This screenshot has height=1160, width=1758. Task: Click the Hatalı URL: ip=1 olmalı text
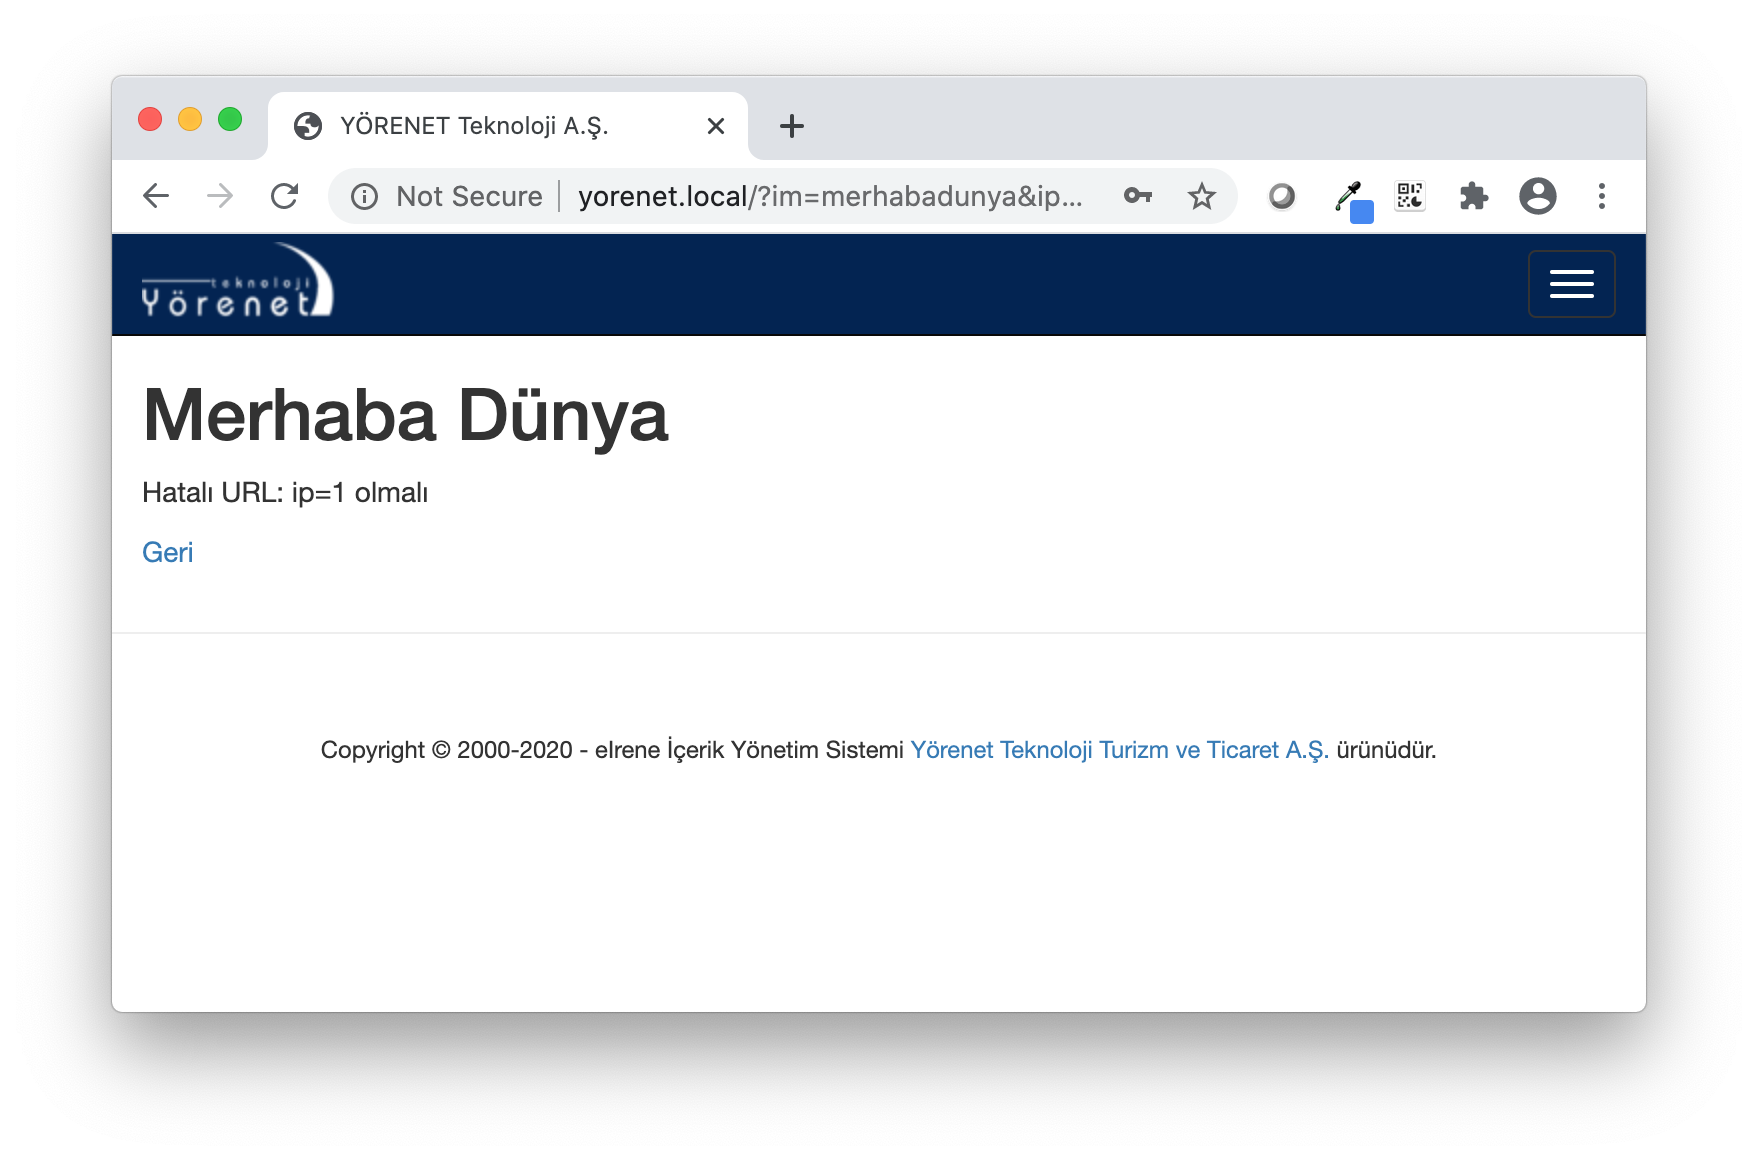pos(285,493)
